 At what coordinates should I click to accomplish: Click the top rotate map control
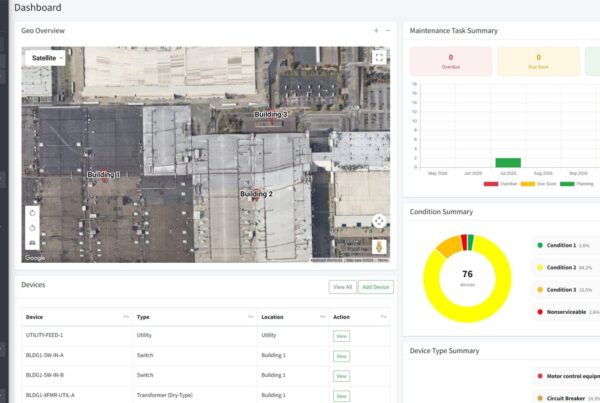pos(33,213)
